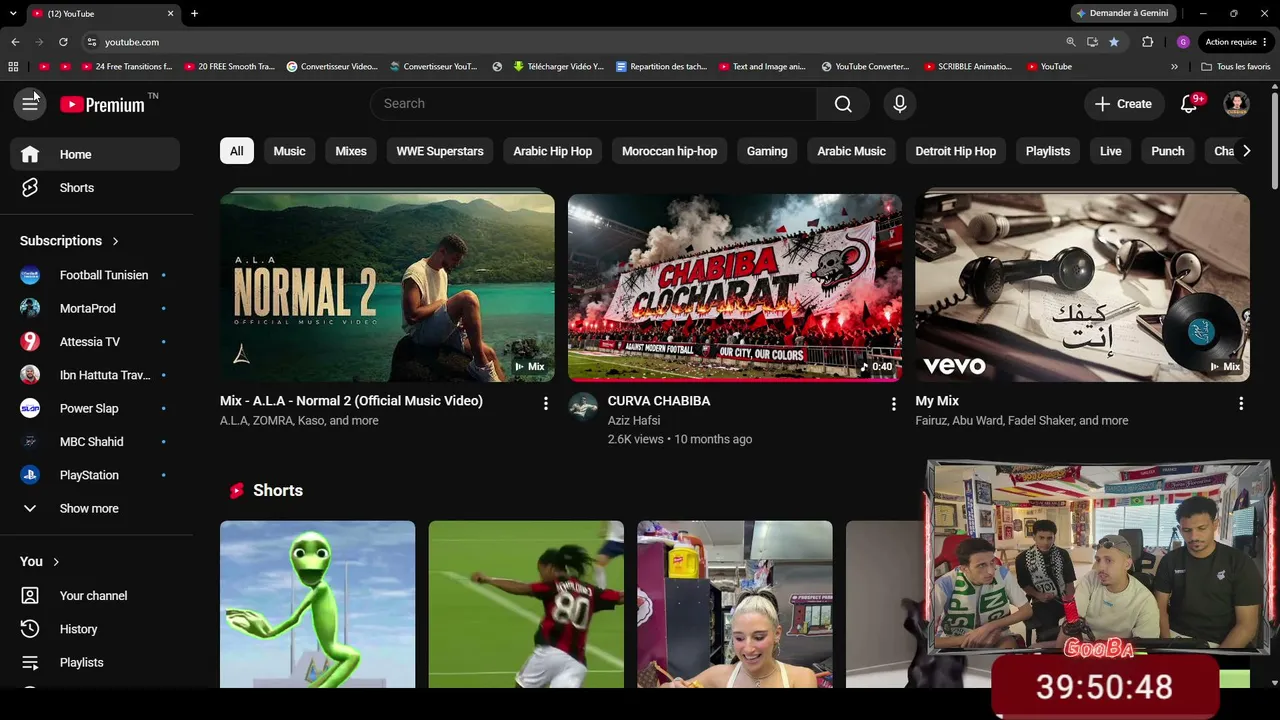Start voice search with the microphone

[x=900, y=104]
